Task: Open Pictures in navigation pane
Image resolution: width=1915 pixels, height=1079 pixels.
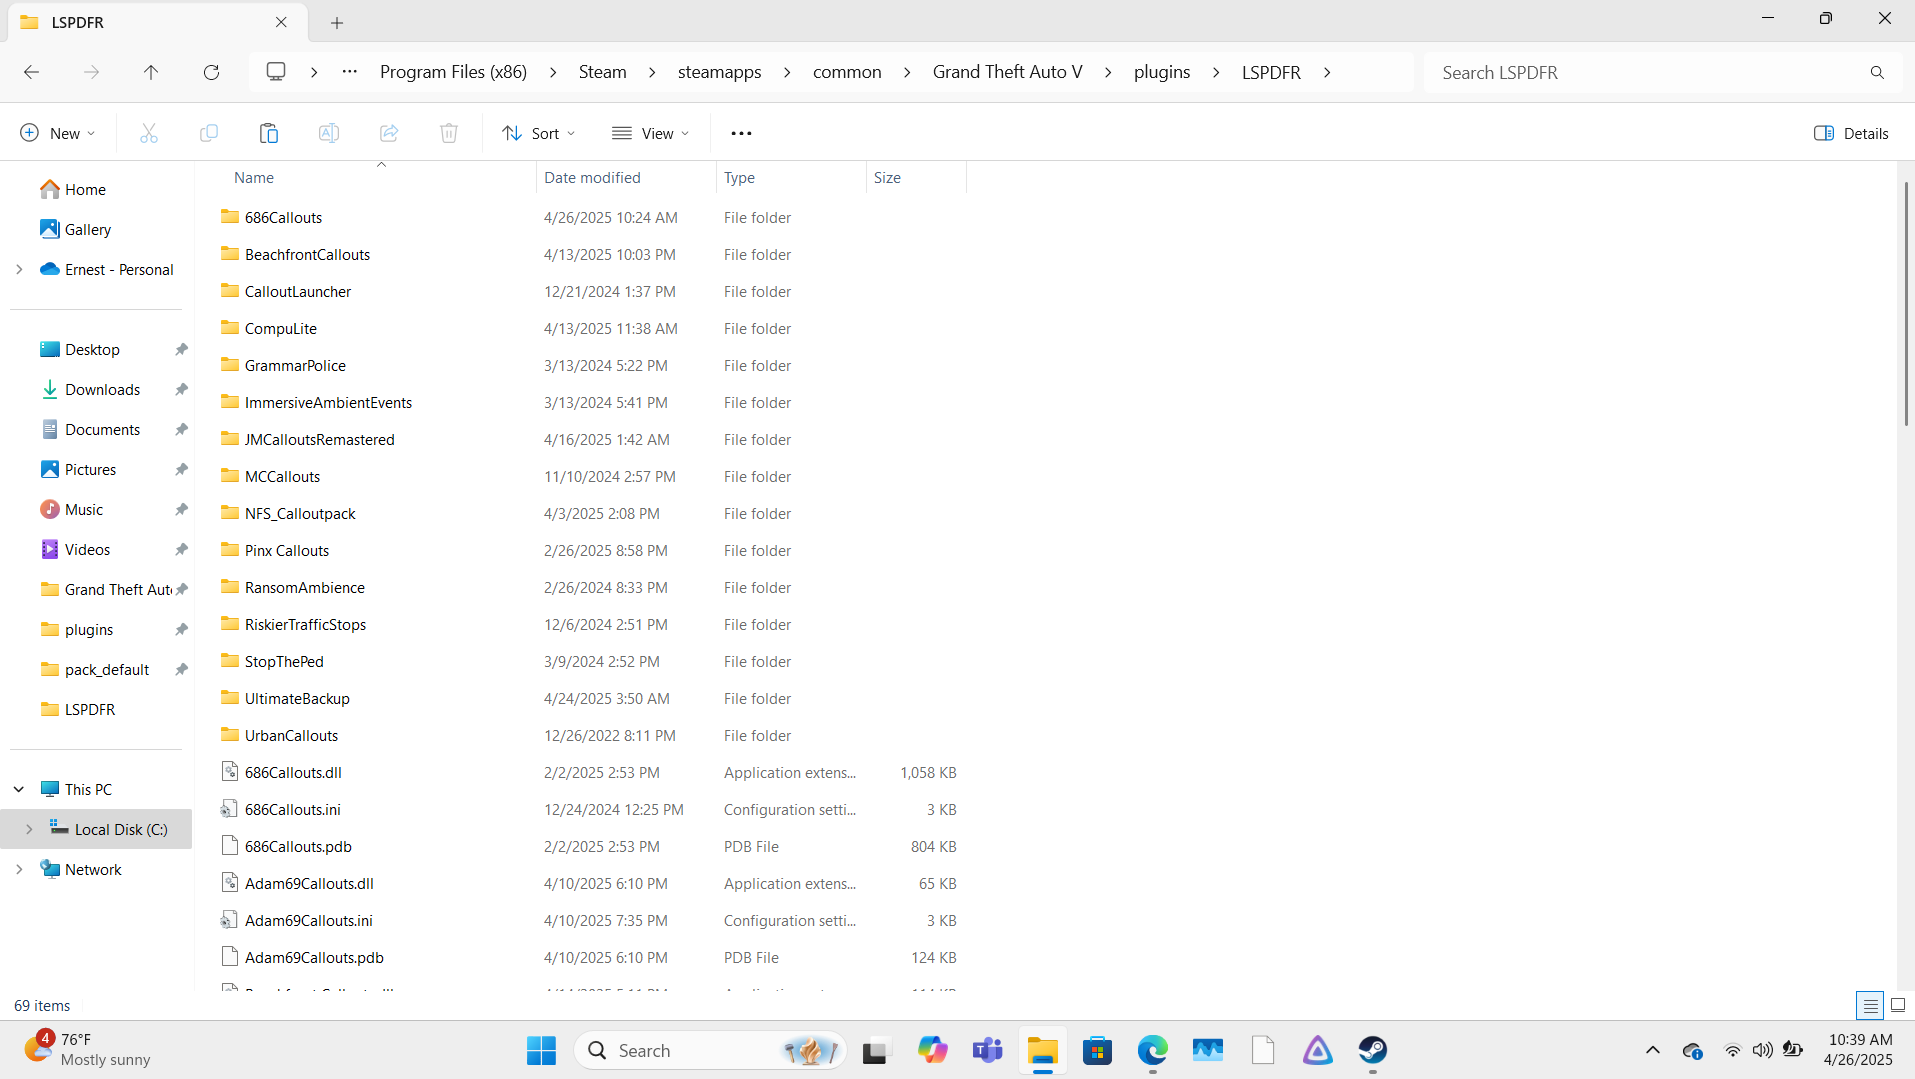Action: 90,469
